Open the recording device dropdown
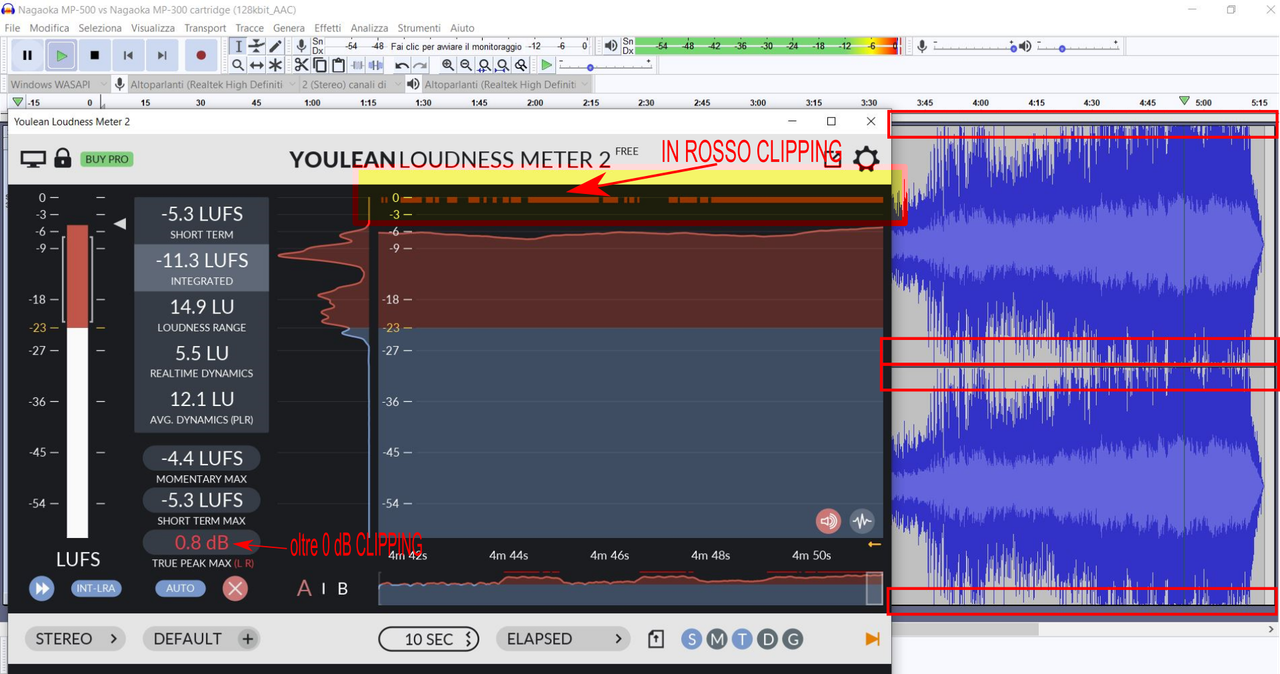The image size is (1280, 674). [x=212, y=85]
